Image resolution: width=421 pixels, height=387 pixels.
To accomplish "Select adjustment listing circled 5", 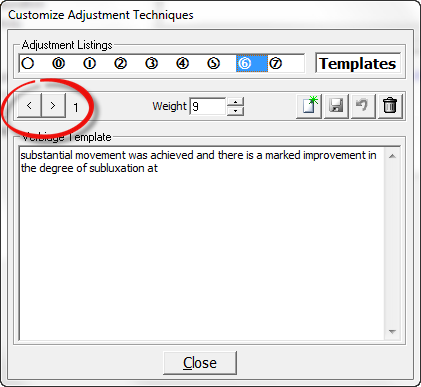I will tap(213, 63).
